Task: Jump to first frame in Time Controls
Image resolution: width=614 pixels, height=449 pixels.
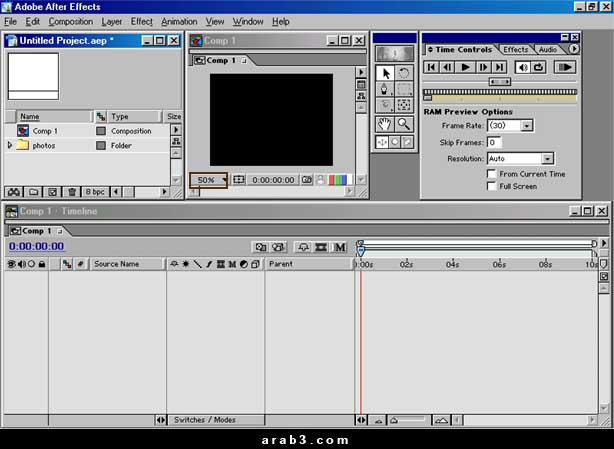Action: tap(431, 67)
